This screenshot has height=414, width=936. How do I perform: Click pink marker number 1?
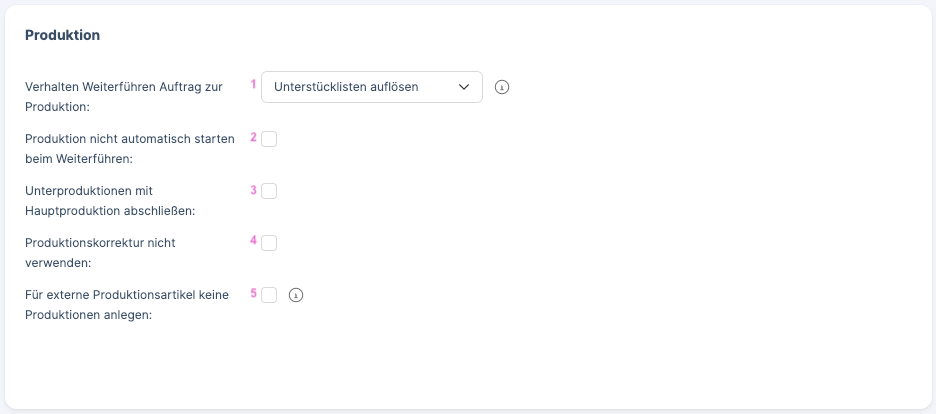(253, 85)
